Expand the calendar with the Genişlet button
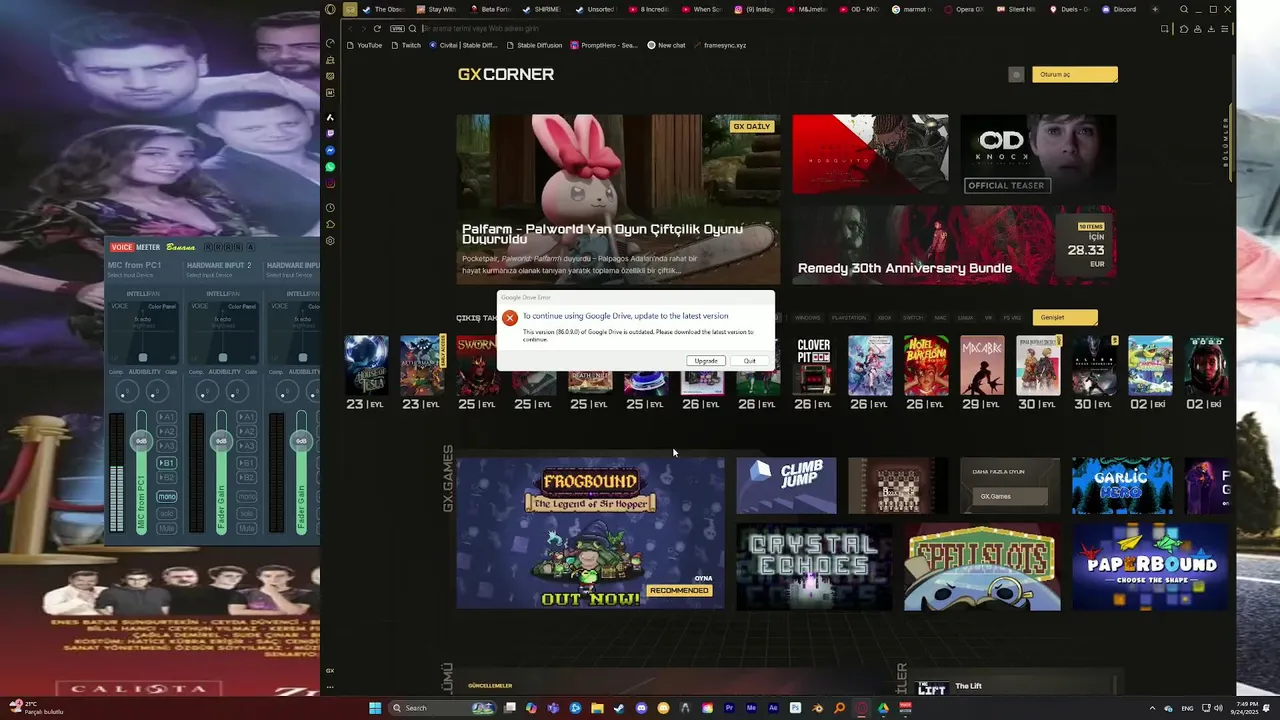Image resolution: width=1280 pixels, height=720 pixels. (x=1065, y=317)
